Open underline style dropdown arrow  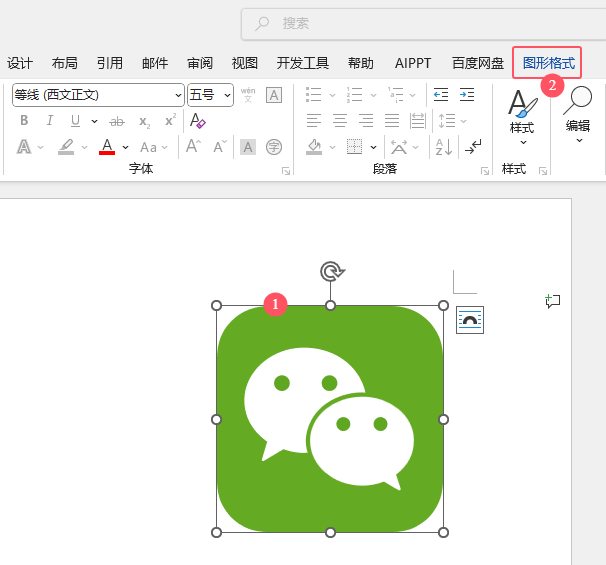(x=94, y=121)
